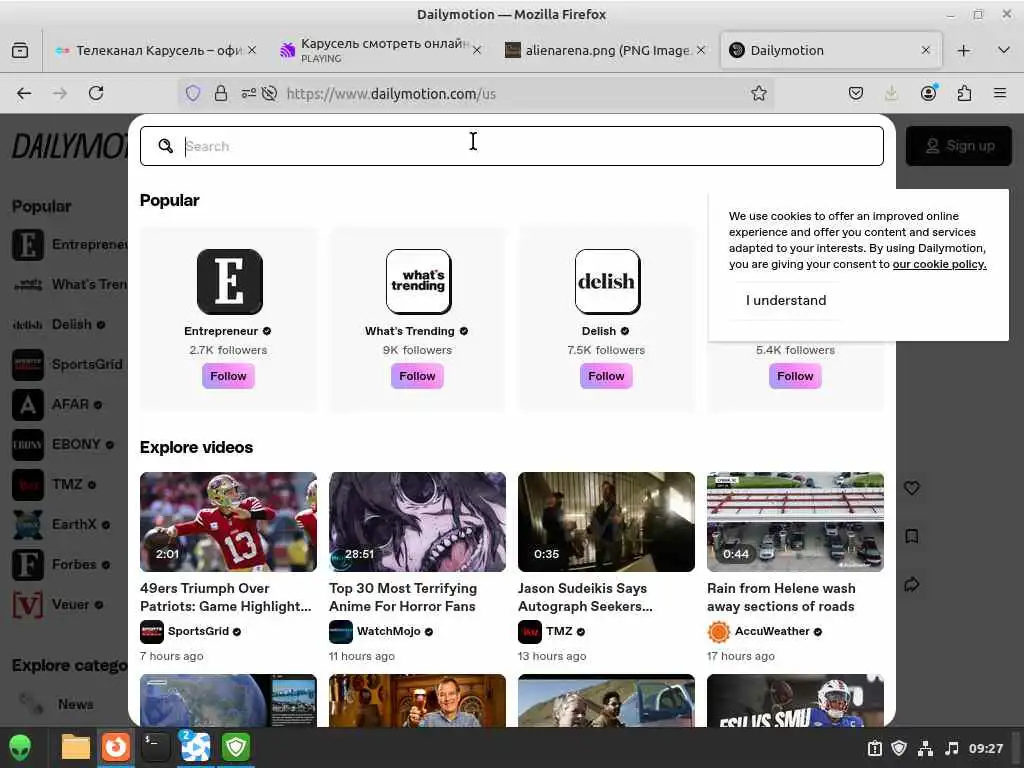Click the network tray icon
The height and width of the screenshot is (768, 1024).
[x=925, y=748]
